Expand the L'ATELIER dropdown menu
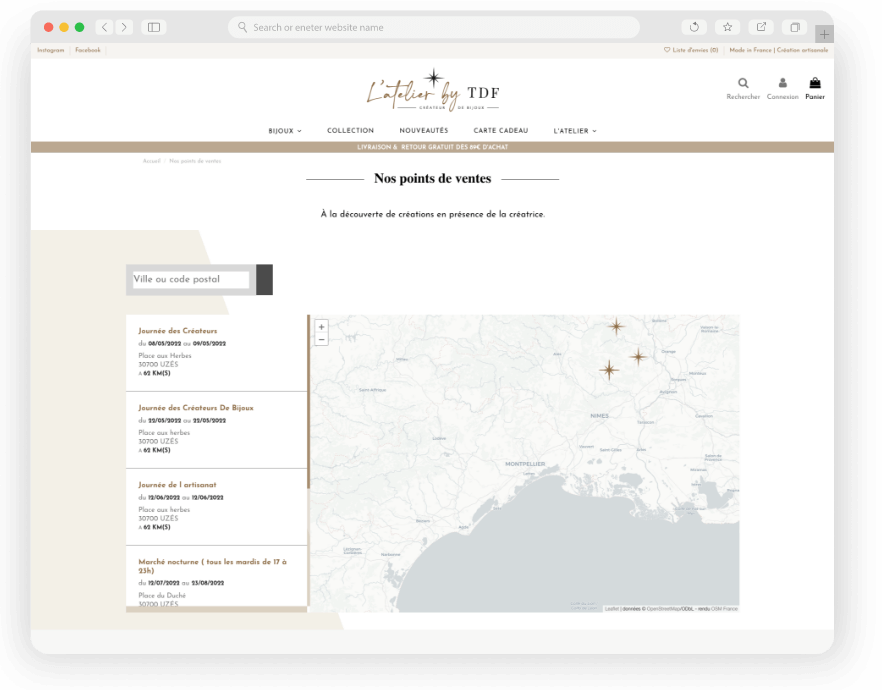The height and width of the screenshot is (690, 882). [574, 131]
